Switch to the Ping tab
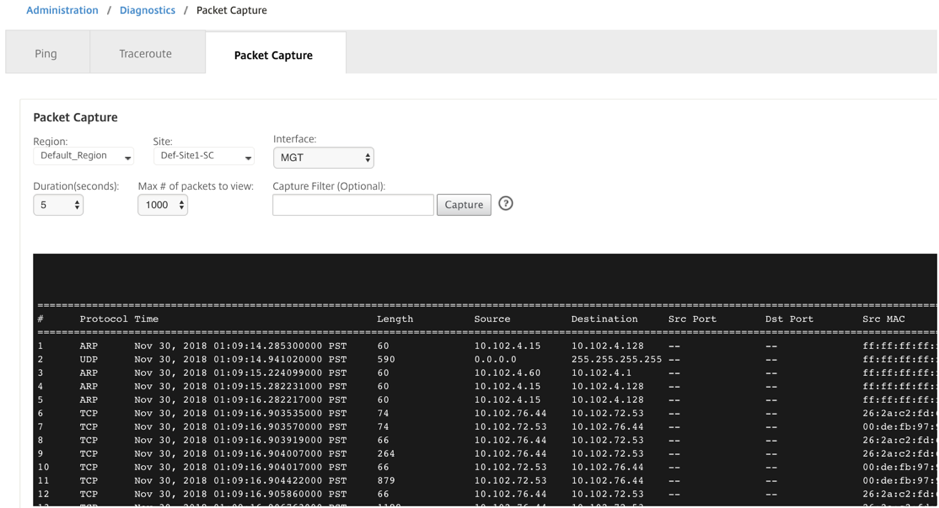Viewport: 939px width, 508px height. pos(46,53)
